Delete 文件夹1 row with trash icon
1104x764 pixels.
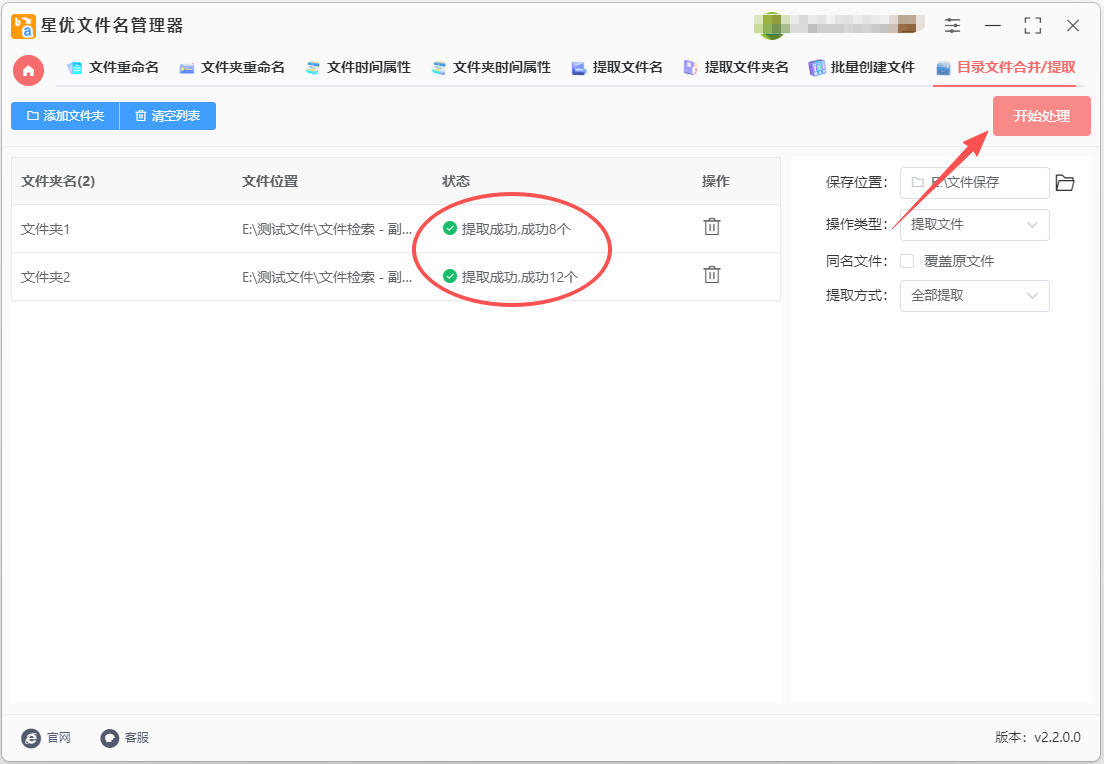click(712, 227)
